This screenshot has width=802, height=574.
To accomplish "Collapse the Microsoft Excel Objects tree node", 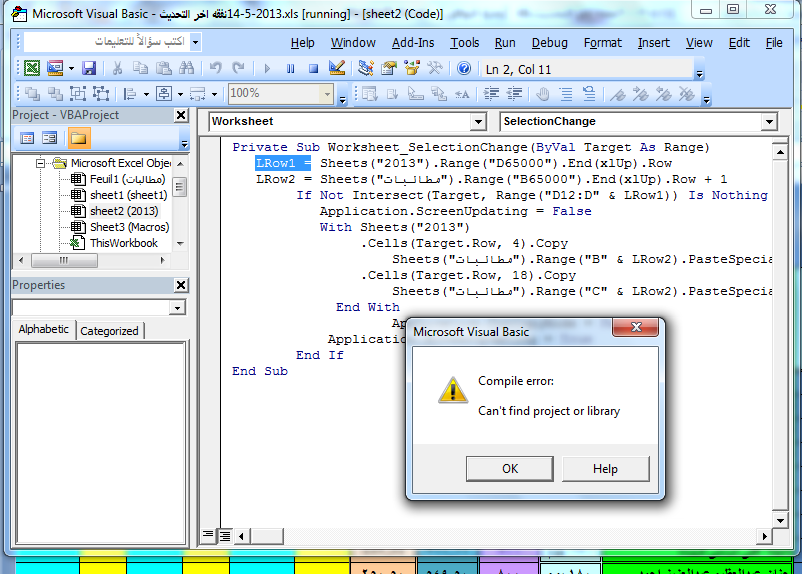I will (40, 164).
